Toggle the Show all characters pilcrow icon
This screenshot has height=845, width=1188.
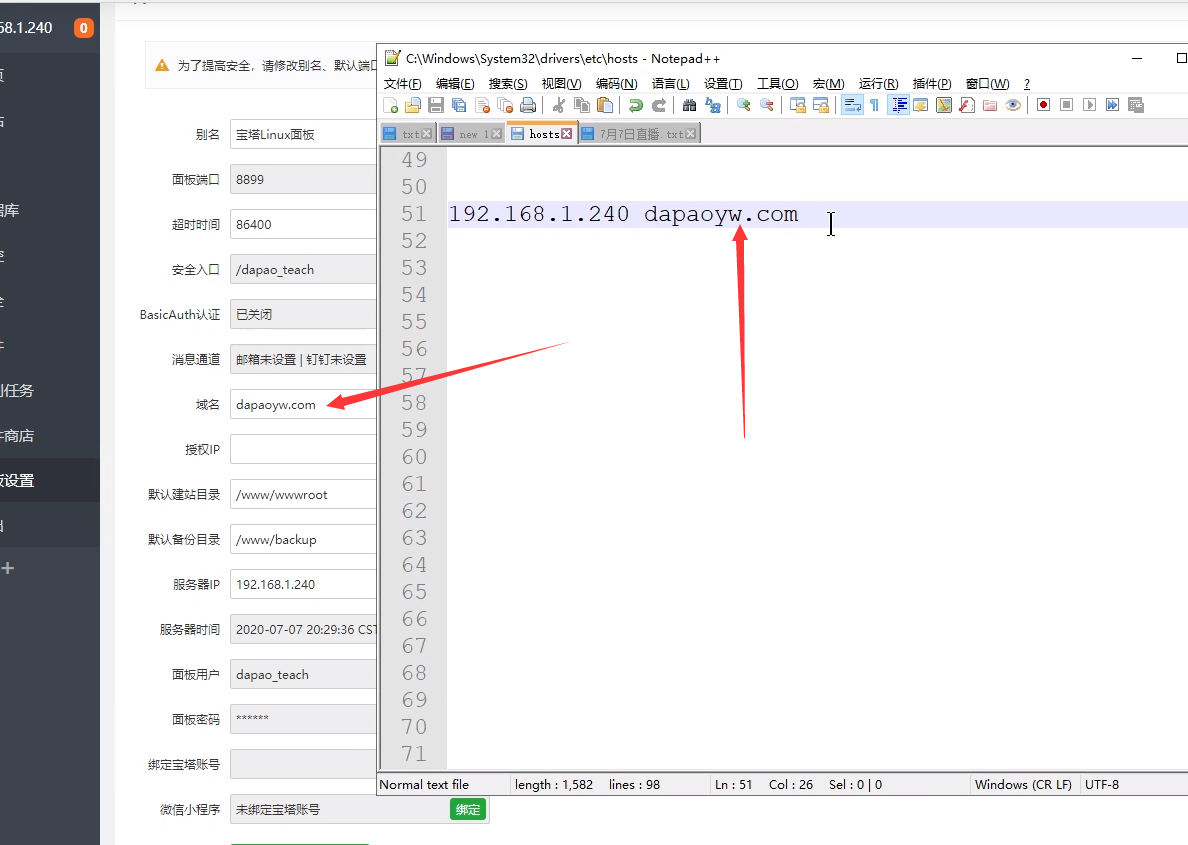point(874,105)
